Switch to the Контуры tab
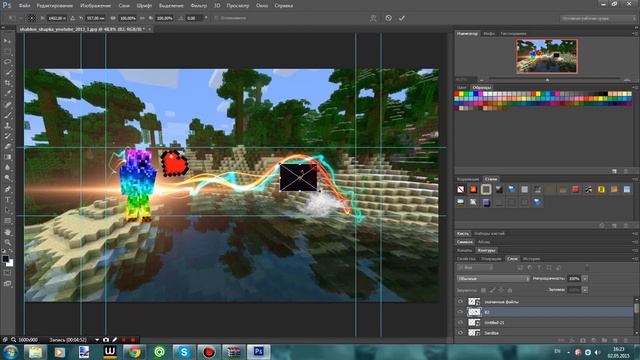 (x=486, y=250)
